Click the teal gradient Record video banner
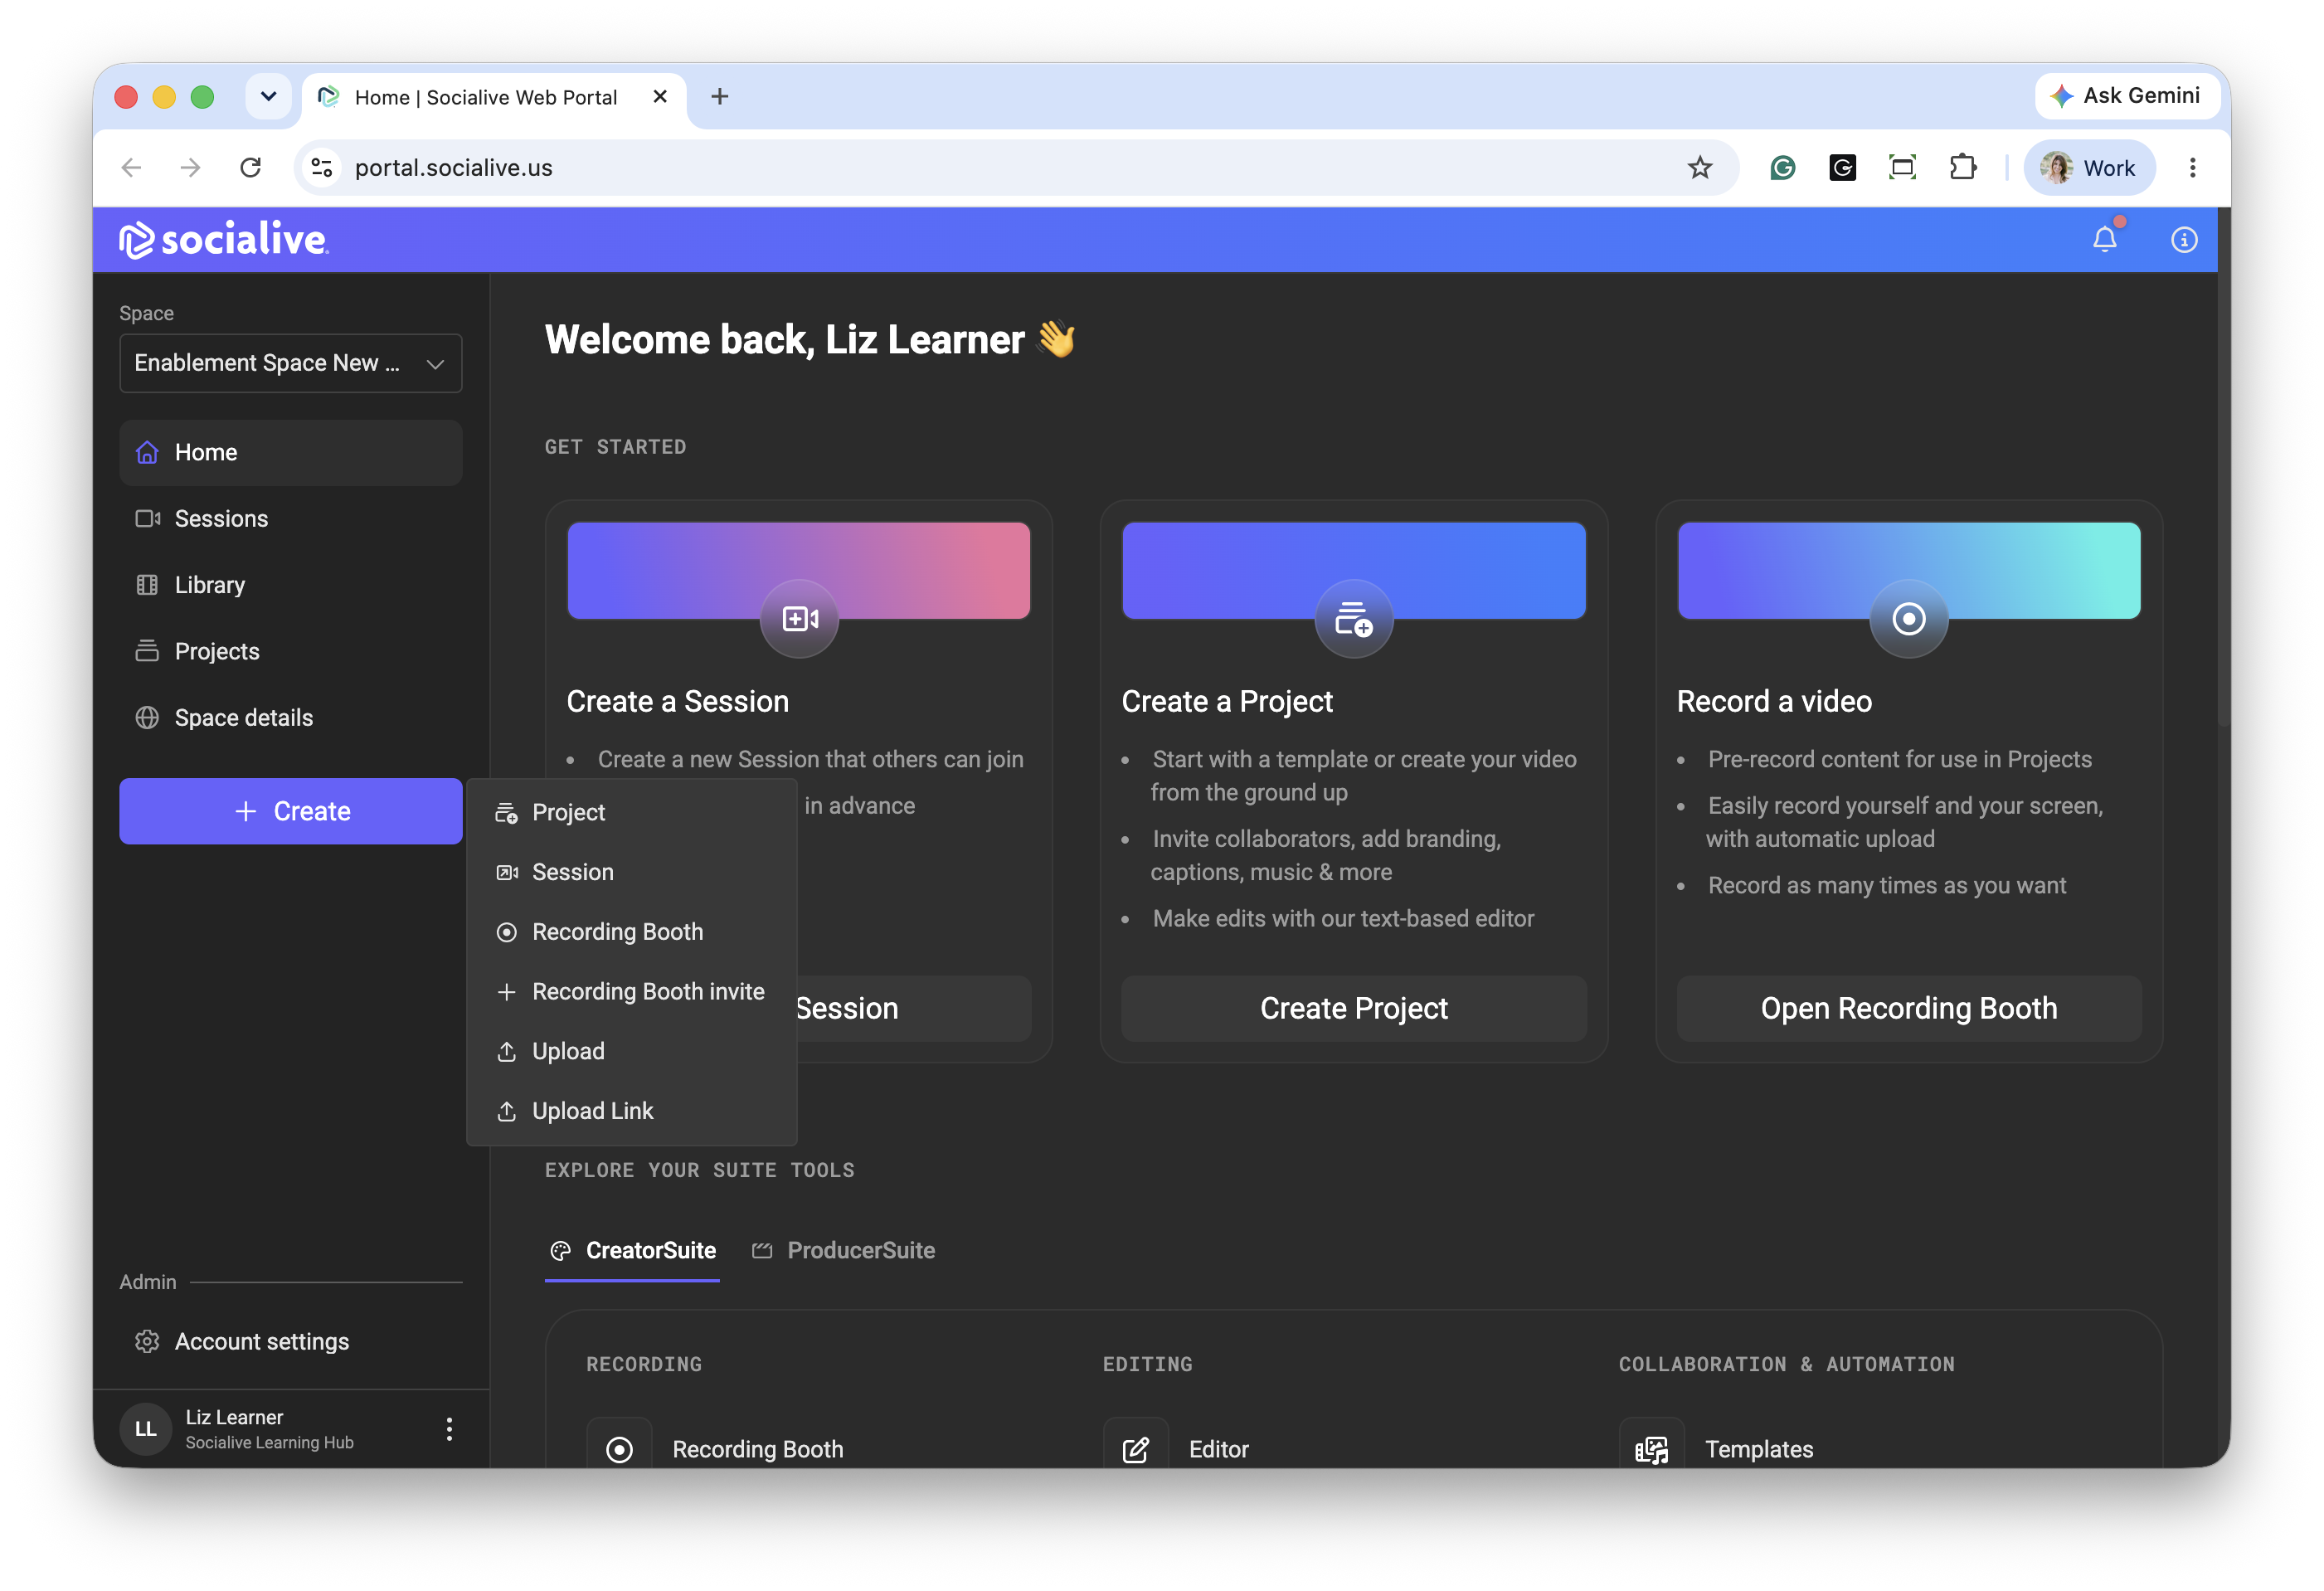The height and width of the screenshot is (1591, 2324). pyautogui.click(x=1909, y=570)
